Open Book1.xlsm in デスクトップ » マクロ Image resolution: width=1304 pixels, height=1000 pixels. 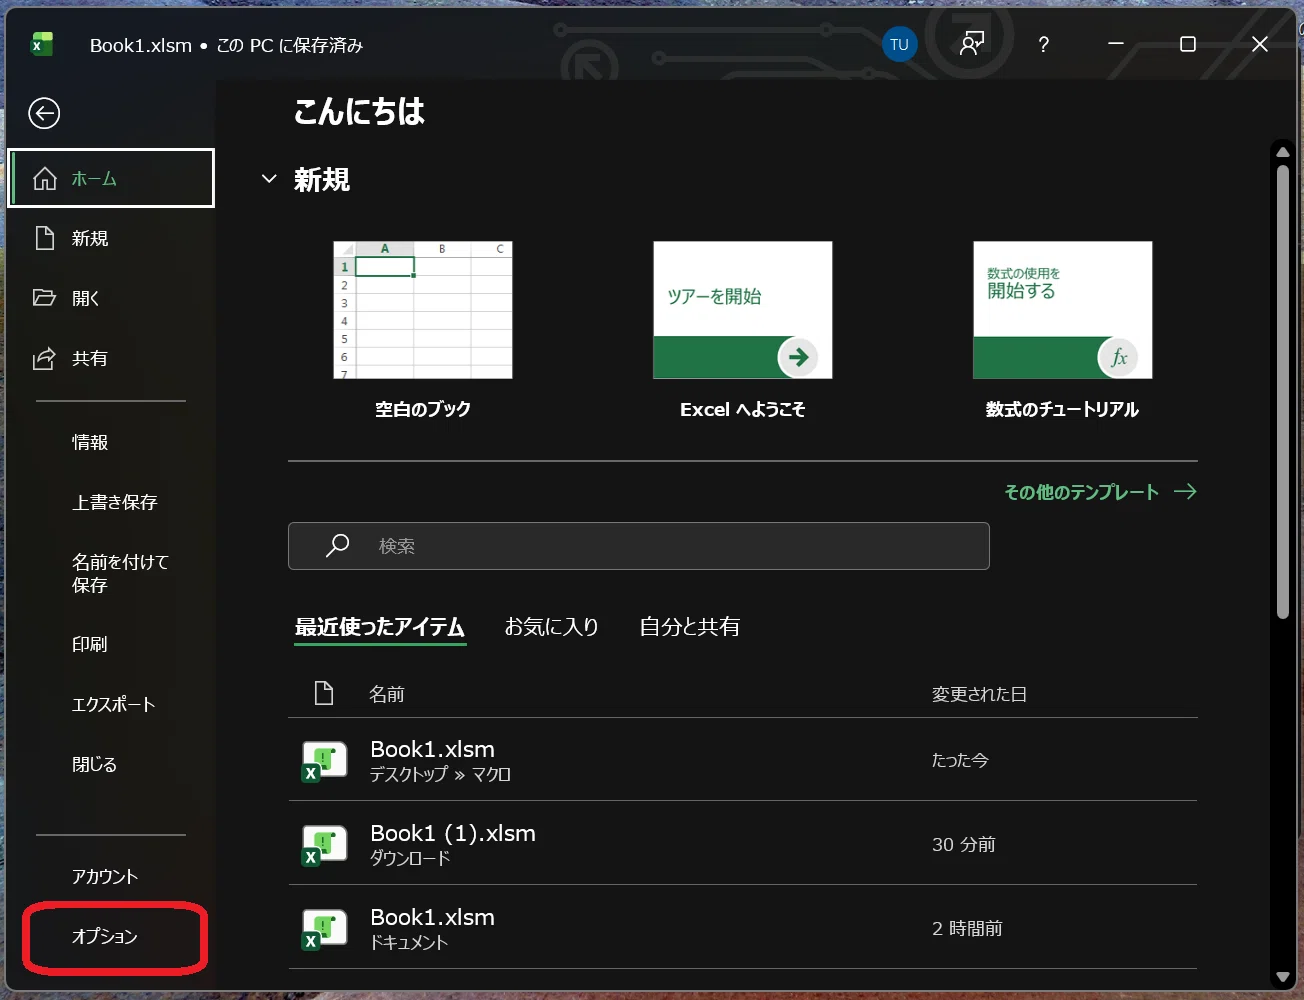tap(743, 760)
